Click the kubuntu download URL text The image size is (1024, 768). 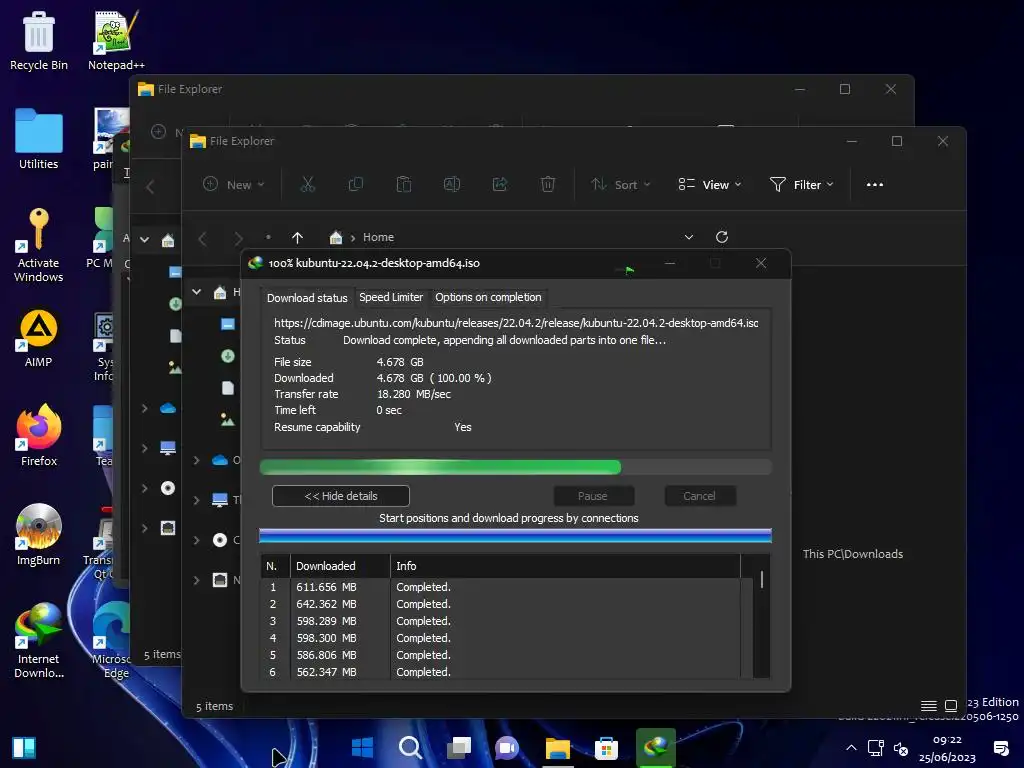pos(516,323)
